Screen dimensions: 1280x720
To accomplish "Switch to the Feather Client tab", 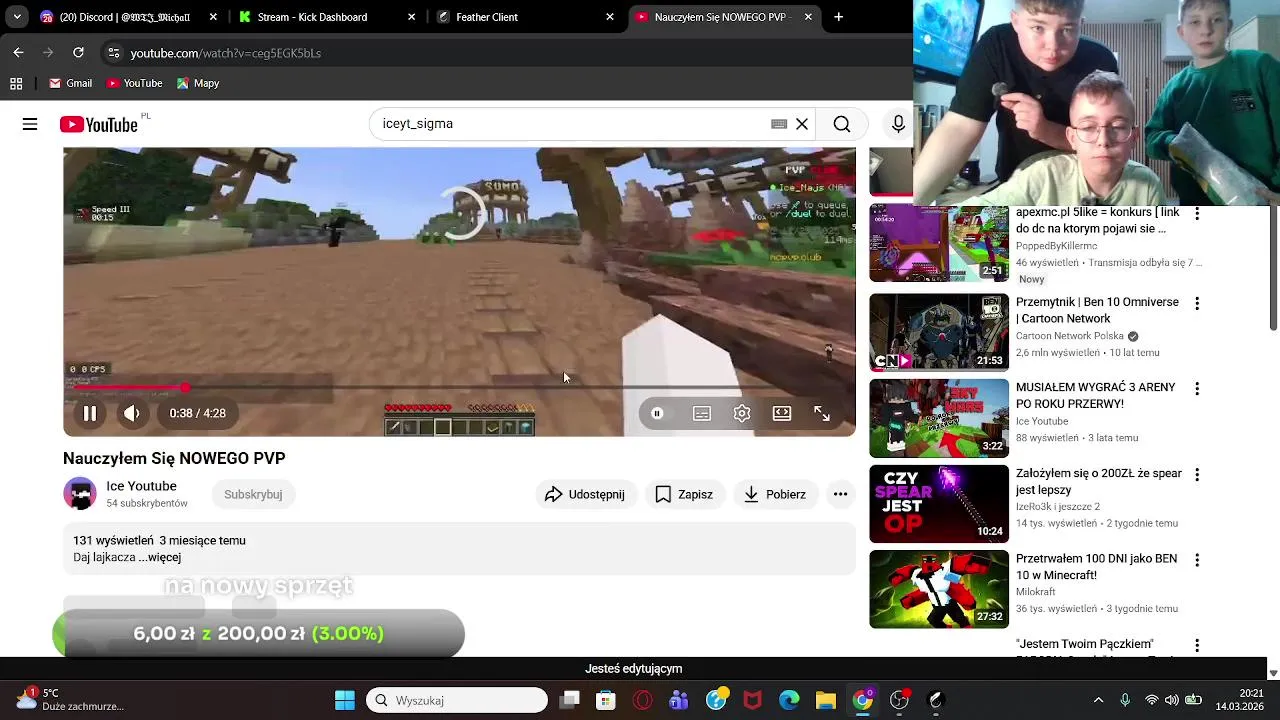I will [525, 17].
